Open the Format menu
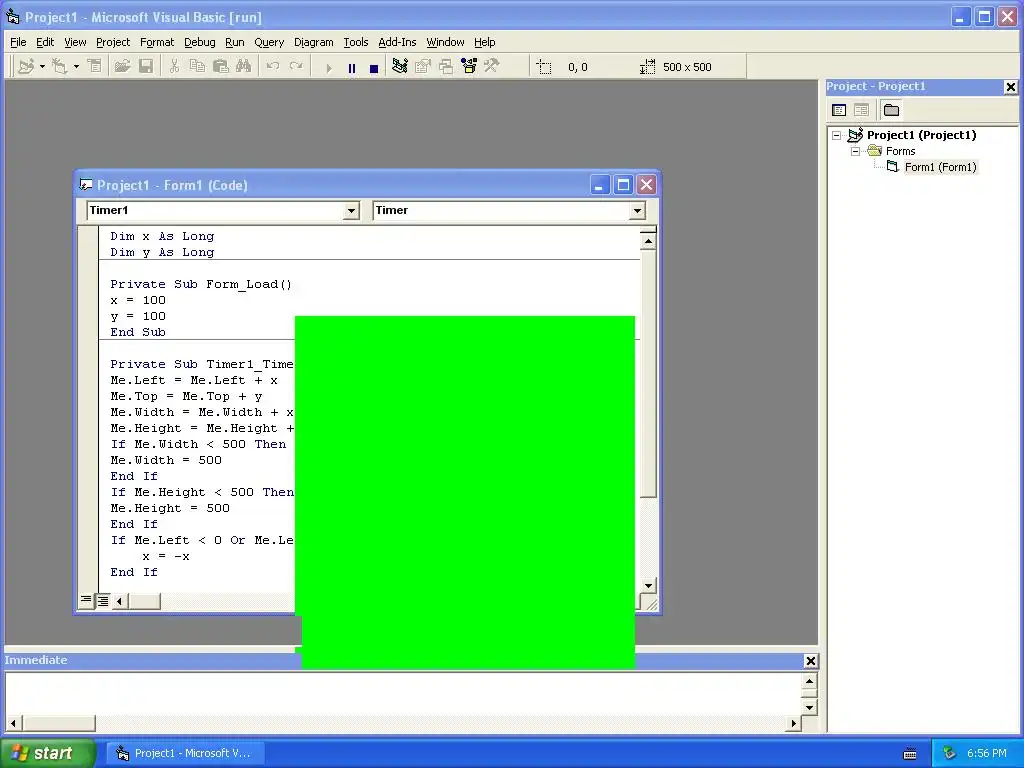This screenshot has height=768, width=1024. [x=157, y=42]
